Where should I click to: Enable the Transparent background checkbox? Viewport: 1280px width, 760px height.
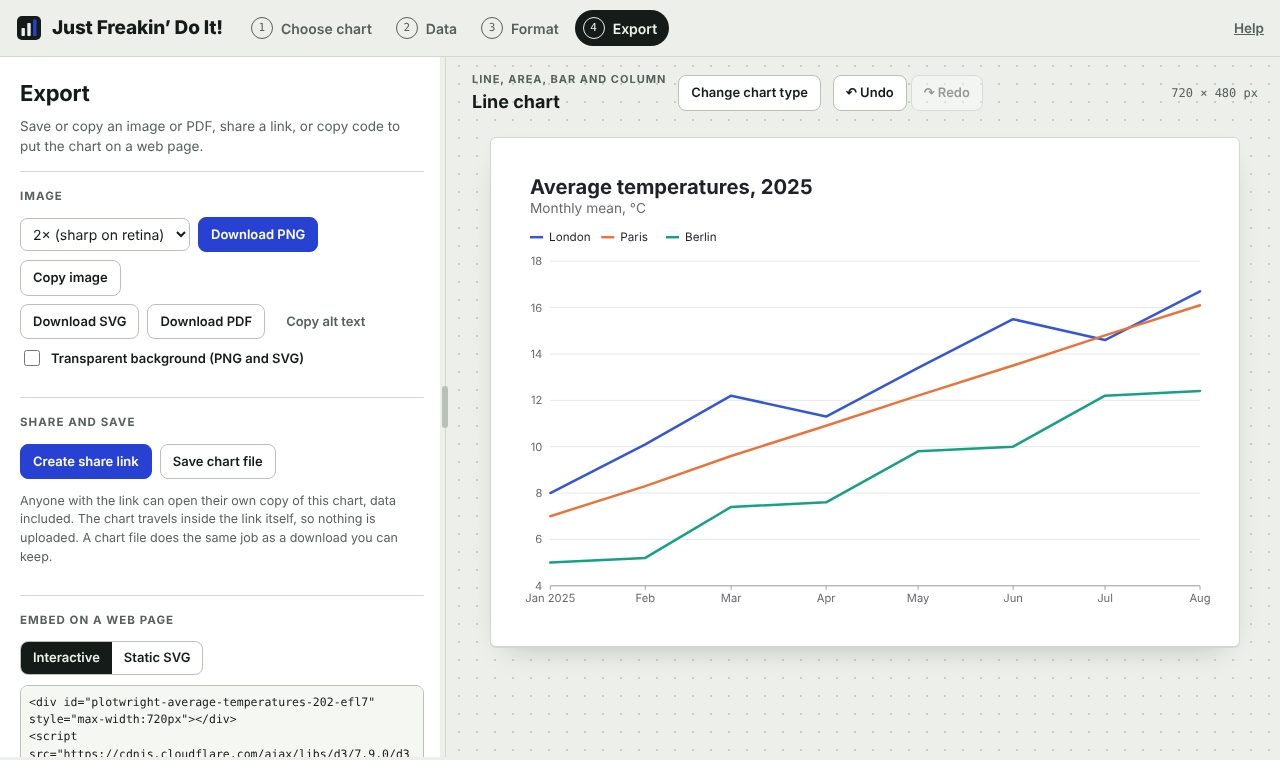32,358
